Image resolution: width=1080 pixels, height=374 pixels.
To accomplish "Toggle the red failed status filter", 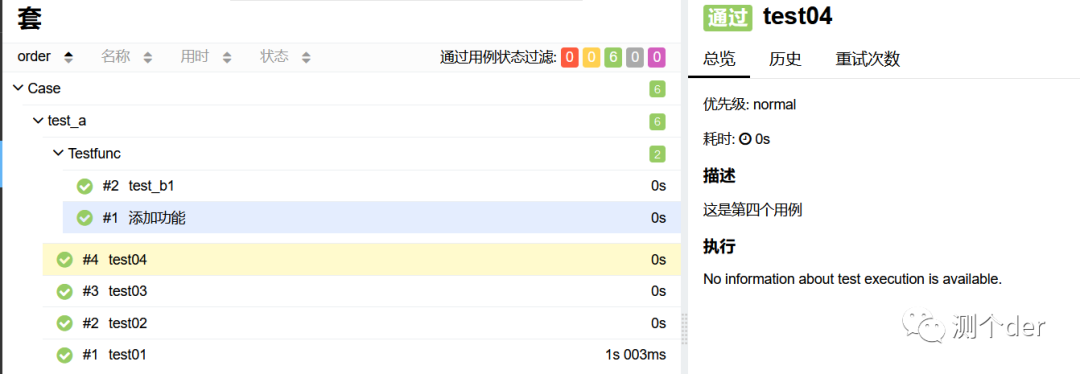I will coord(569,57).
